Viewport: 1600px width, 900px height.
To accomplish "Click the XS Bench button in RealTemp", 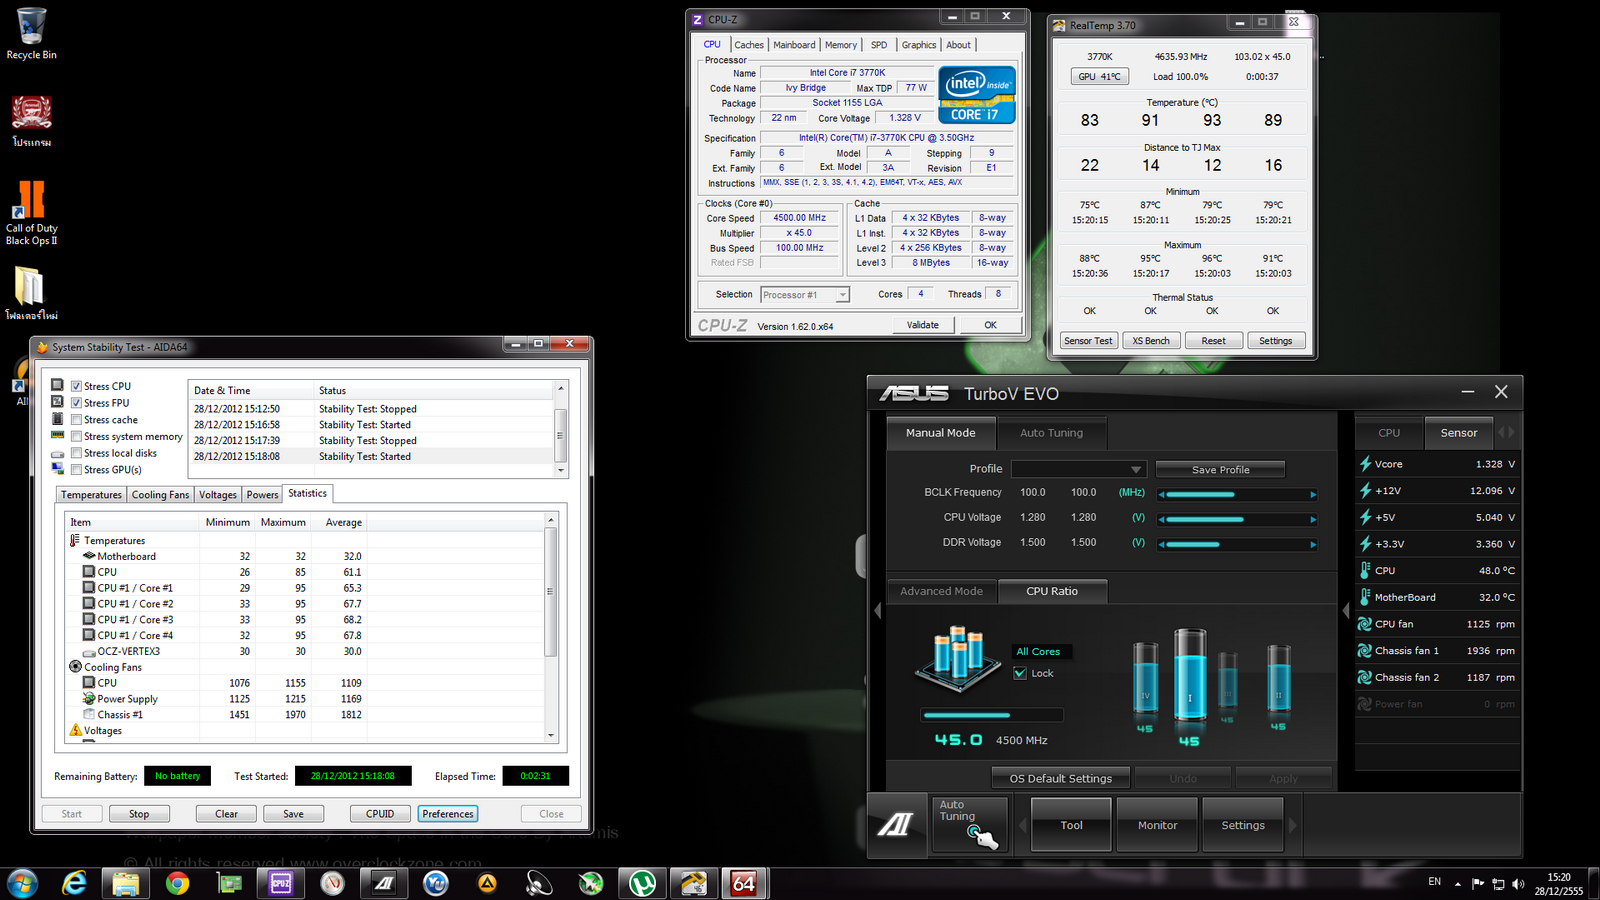I will click(1151, 341).
